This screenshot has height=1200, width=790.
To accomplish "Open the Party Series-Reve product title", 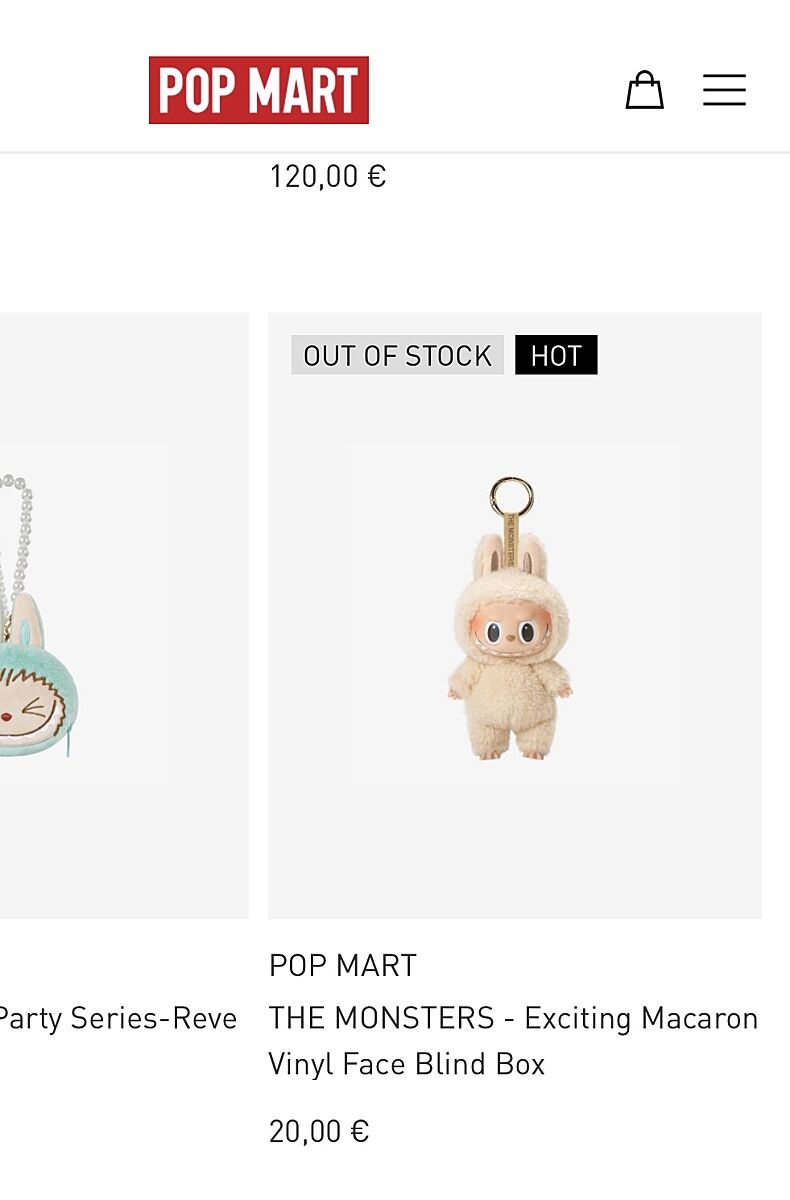I will [x=118, y=1018].
